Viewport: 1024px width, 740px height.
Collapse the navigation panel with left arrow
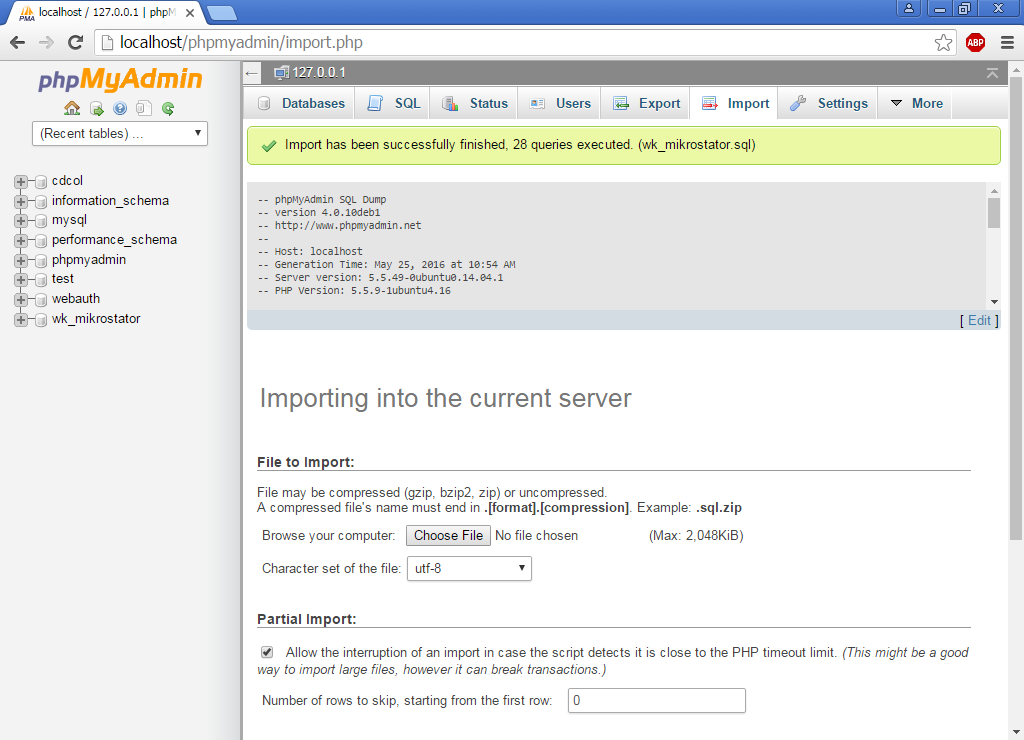[x=253, y=73]
